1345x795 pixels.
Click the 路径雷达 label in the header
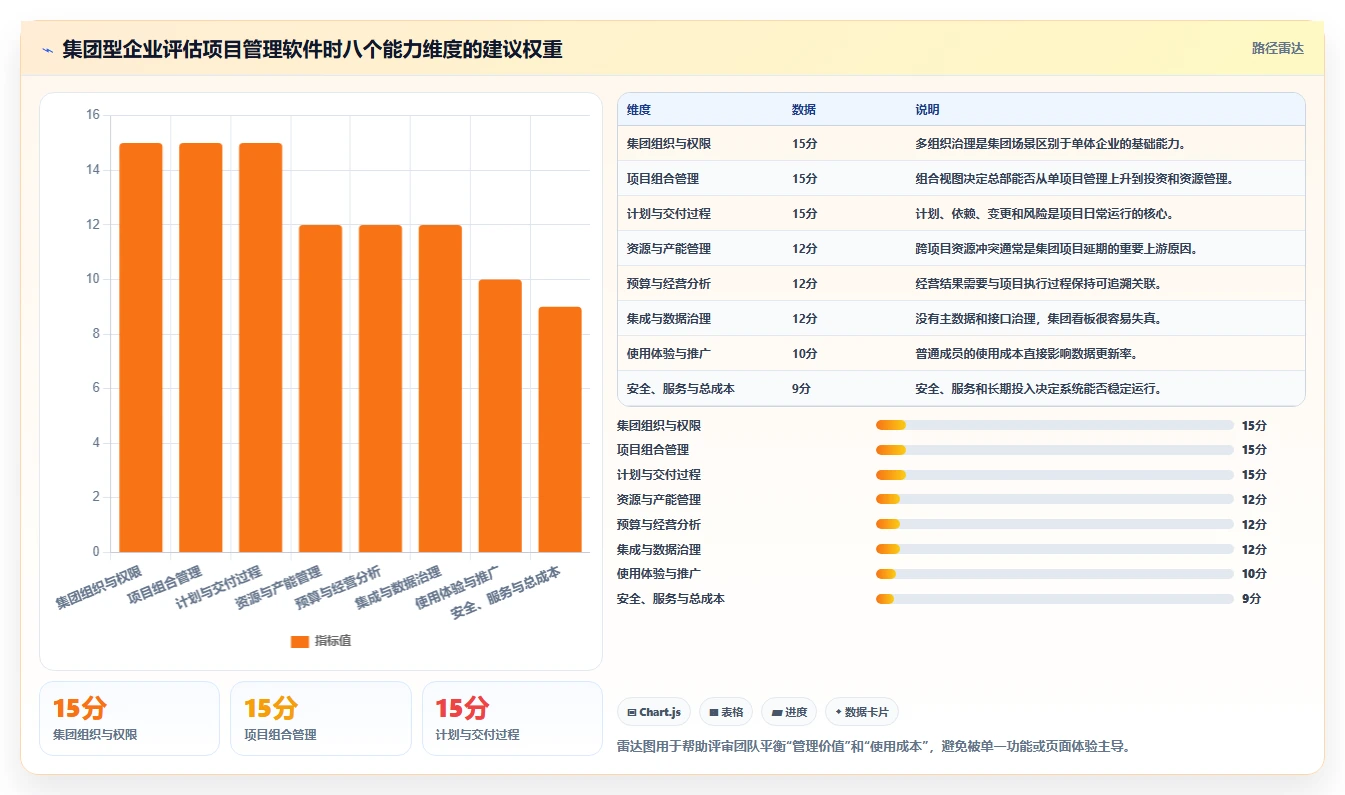[x=1278, y=48]
